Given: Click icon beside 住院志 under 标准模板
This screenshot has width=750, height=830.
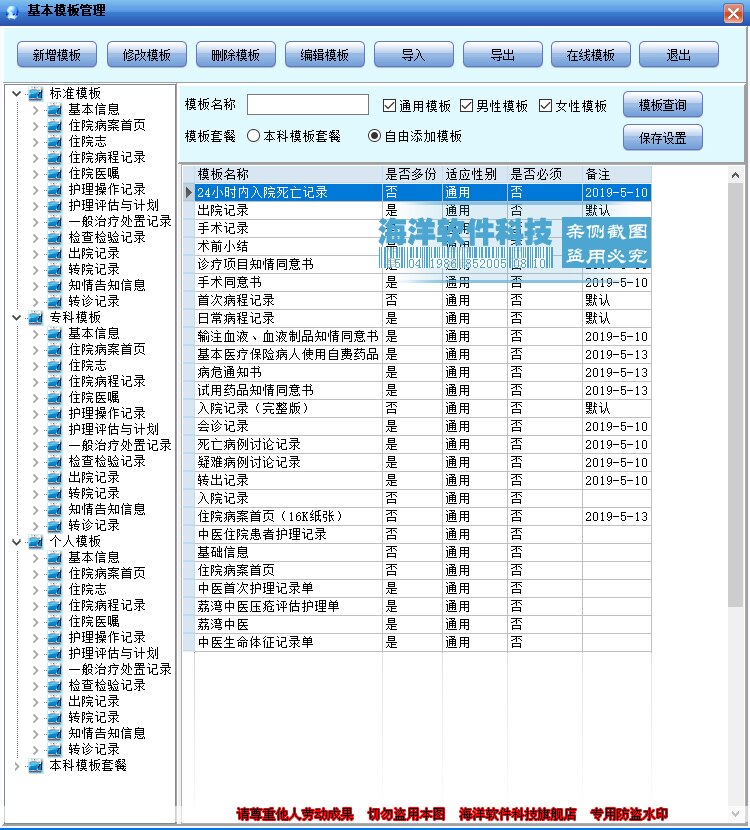Looking at the screenshot, I should click(55, 141).
